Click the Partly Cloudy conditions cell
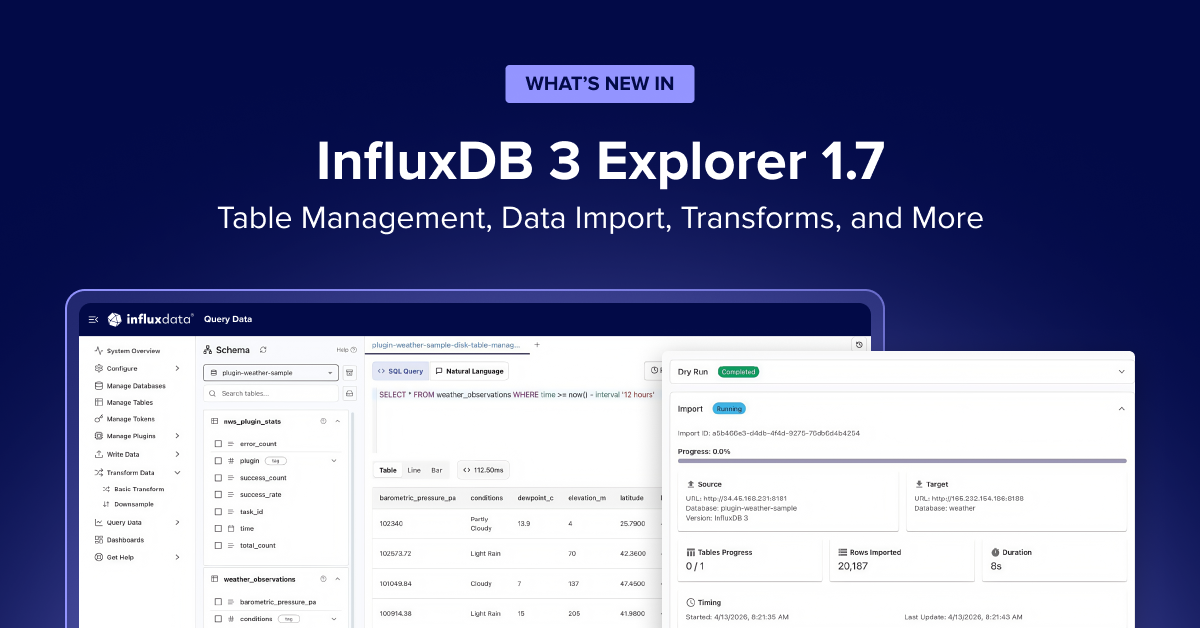The height and width of the screenshot is (628, 1200). point(483,523)
